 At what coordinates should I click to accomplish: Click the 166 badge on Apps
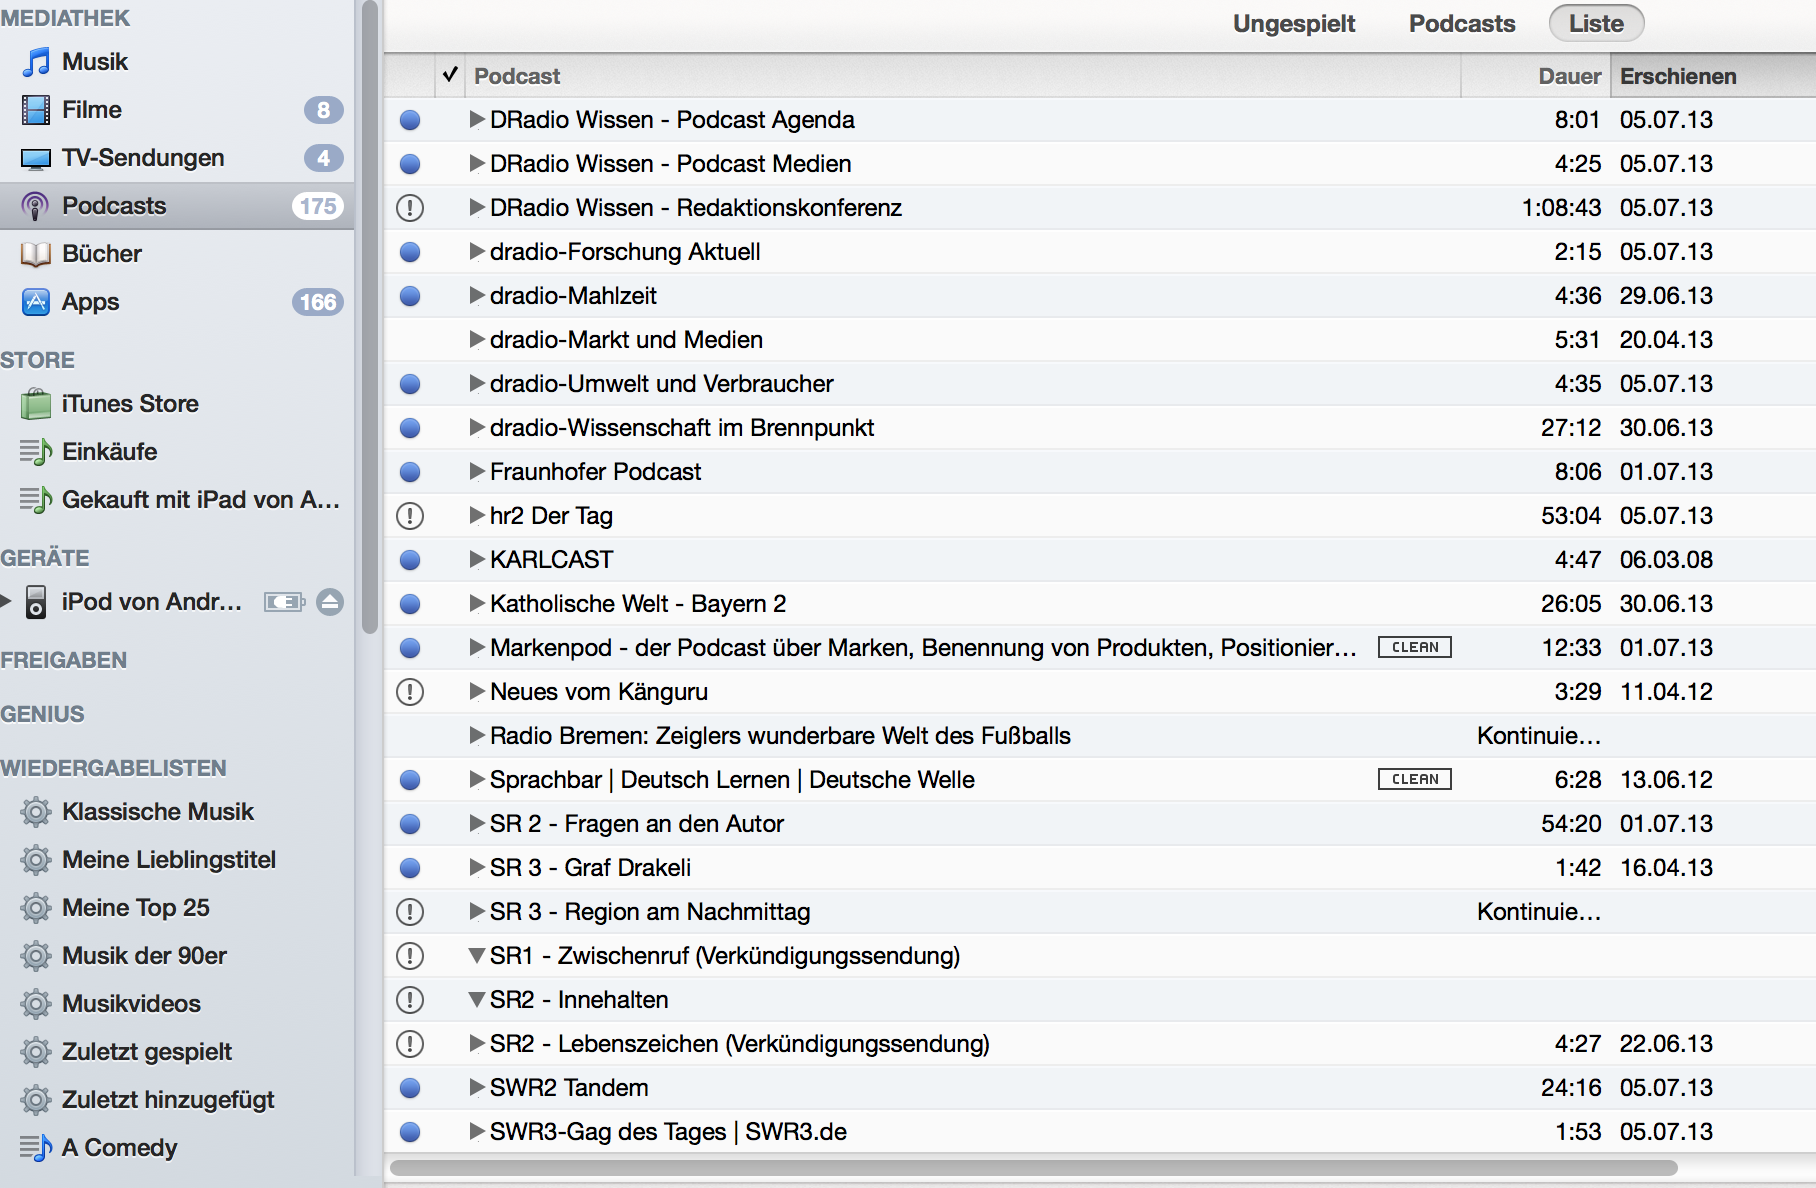[x=318, y=302]
